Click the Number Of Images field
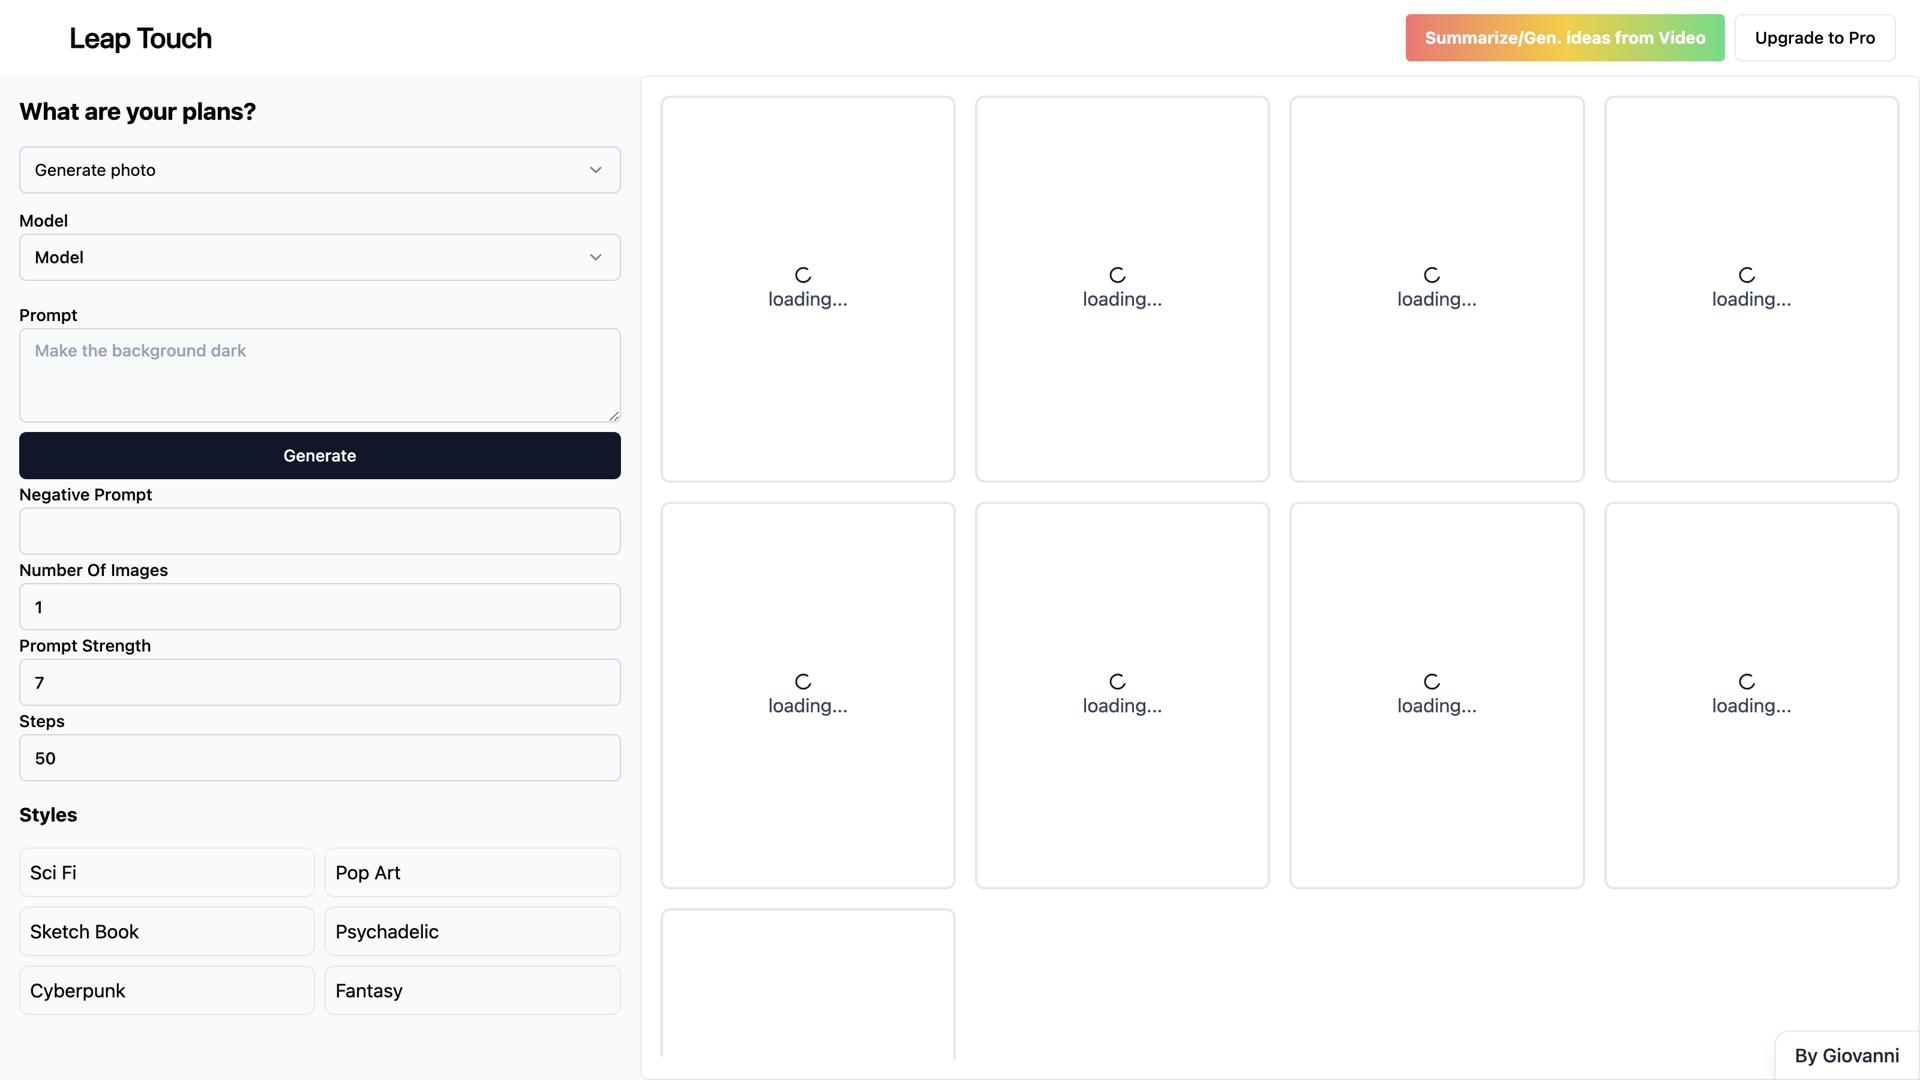Viewport: 1920px width, 1080px height. pyautogui.click(x=319, y=607)
